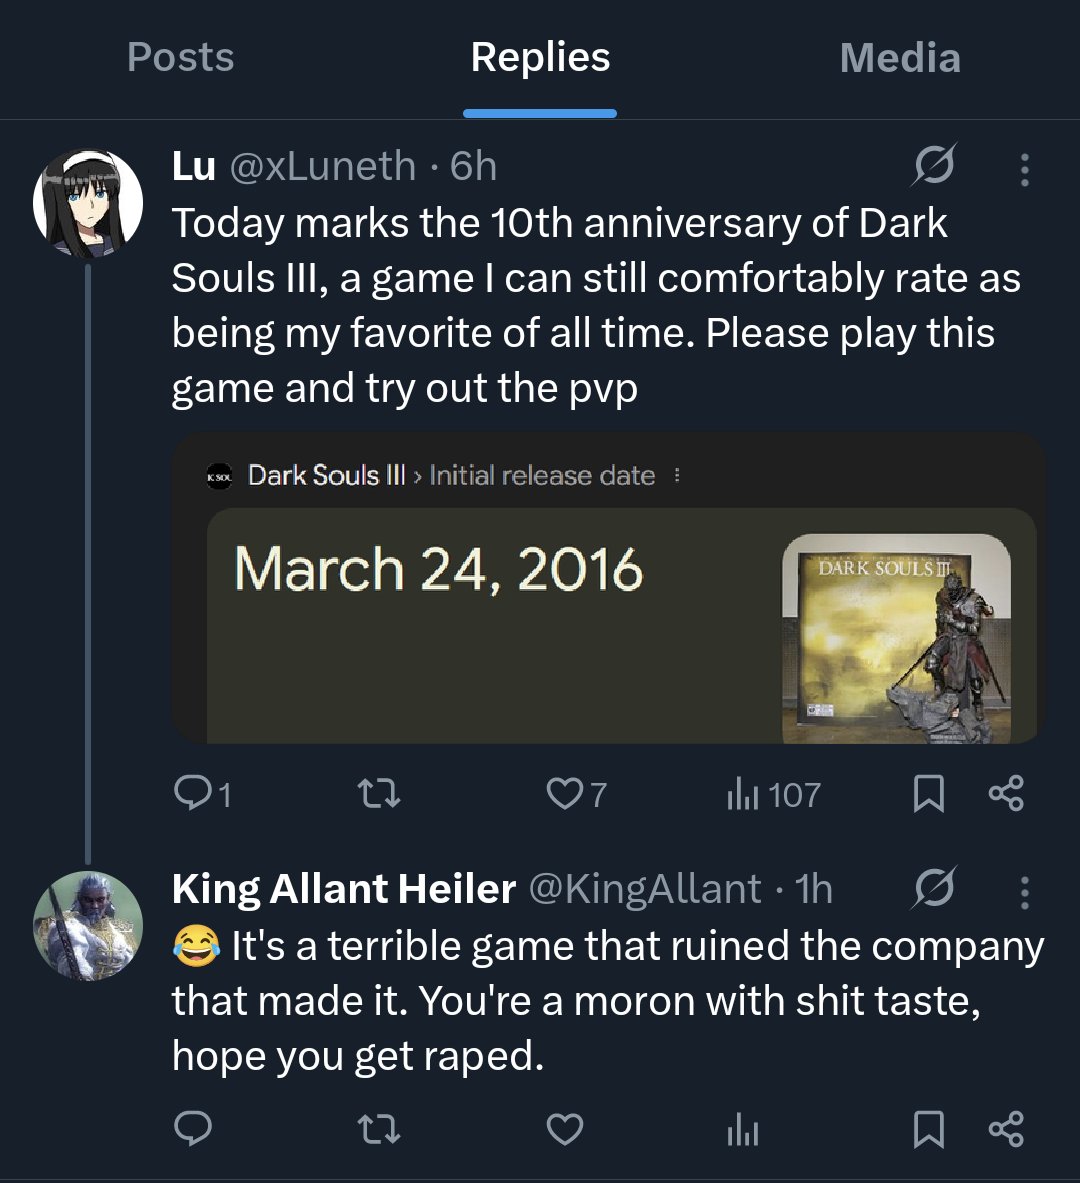Image resolution: width=1080 pixels, height=1183 pixels.
Task: Bookmark Lu's Dark Souls post
Action: pos(929,794)
